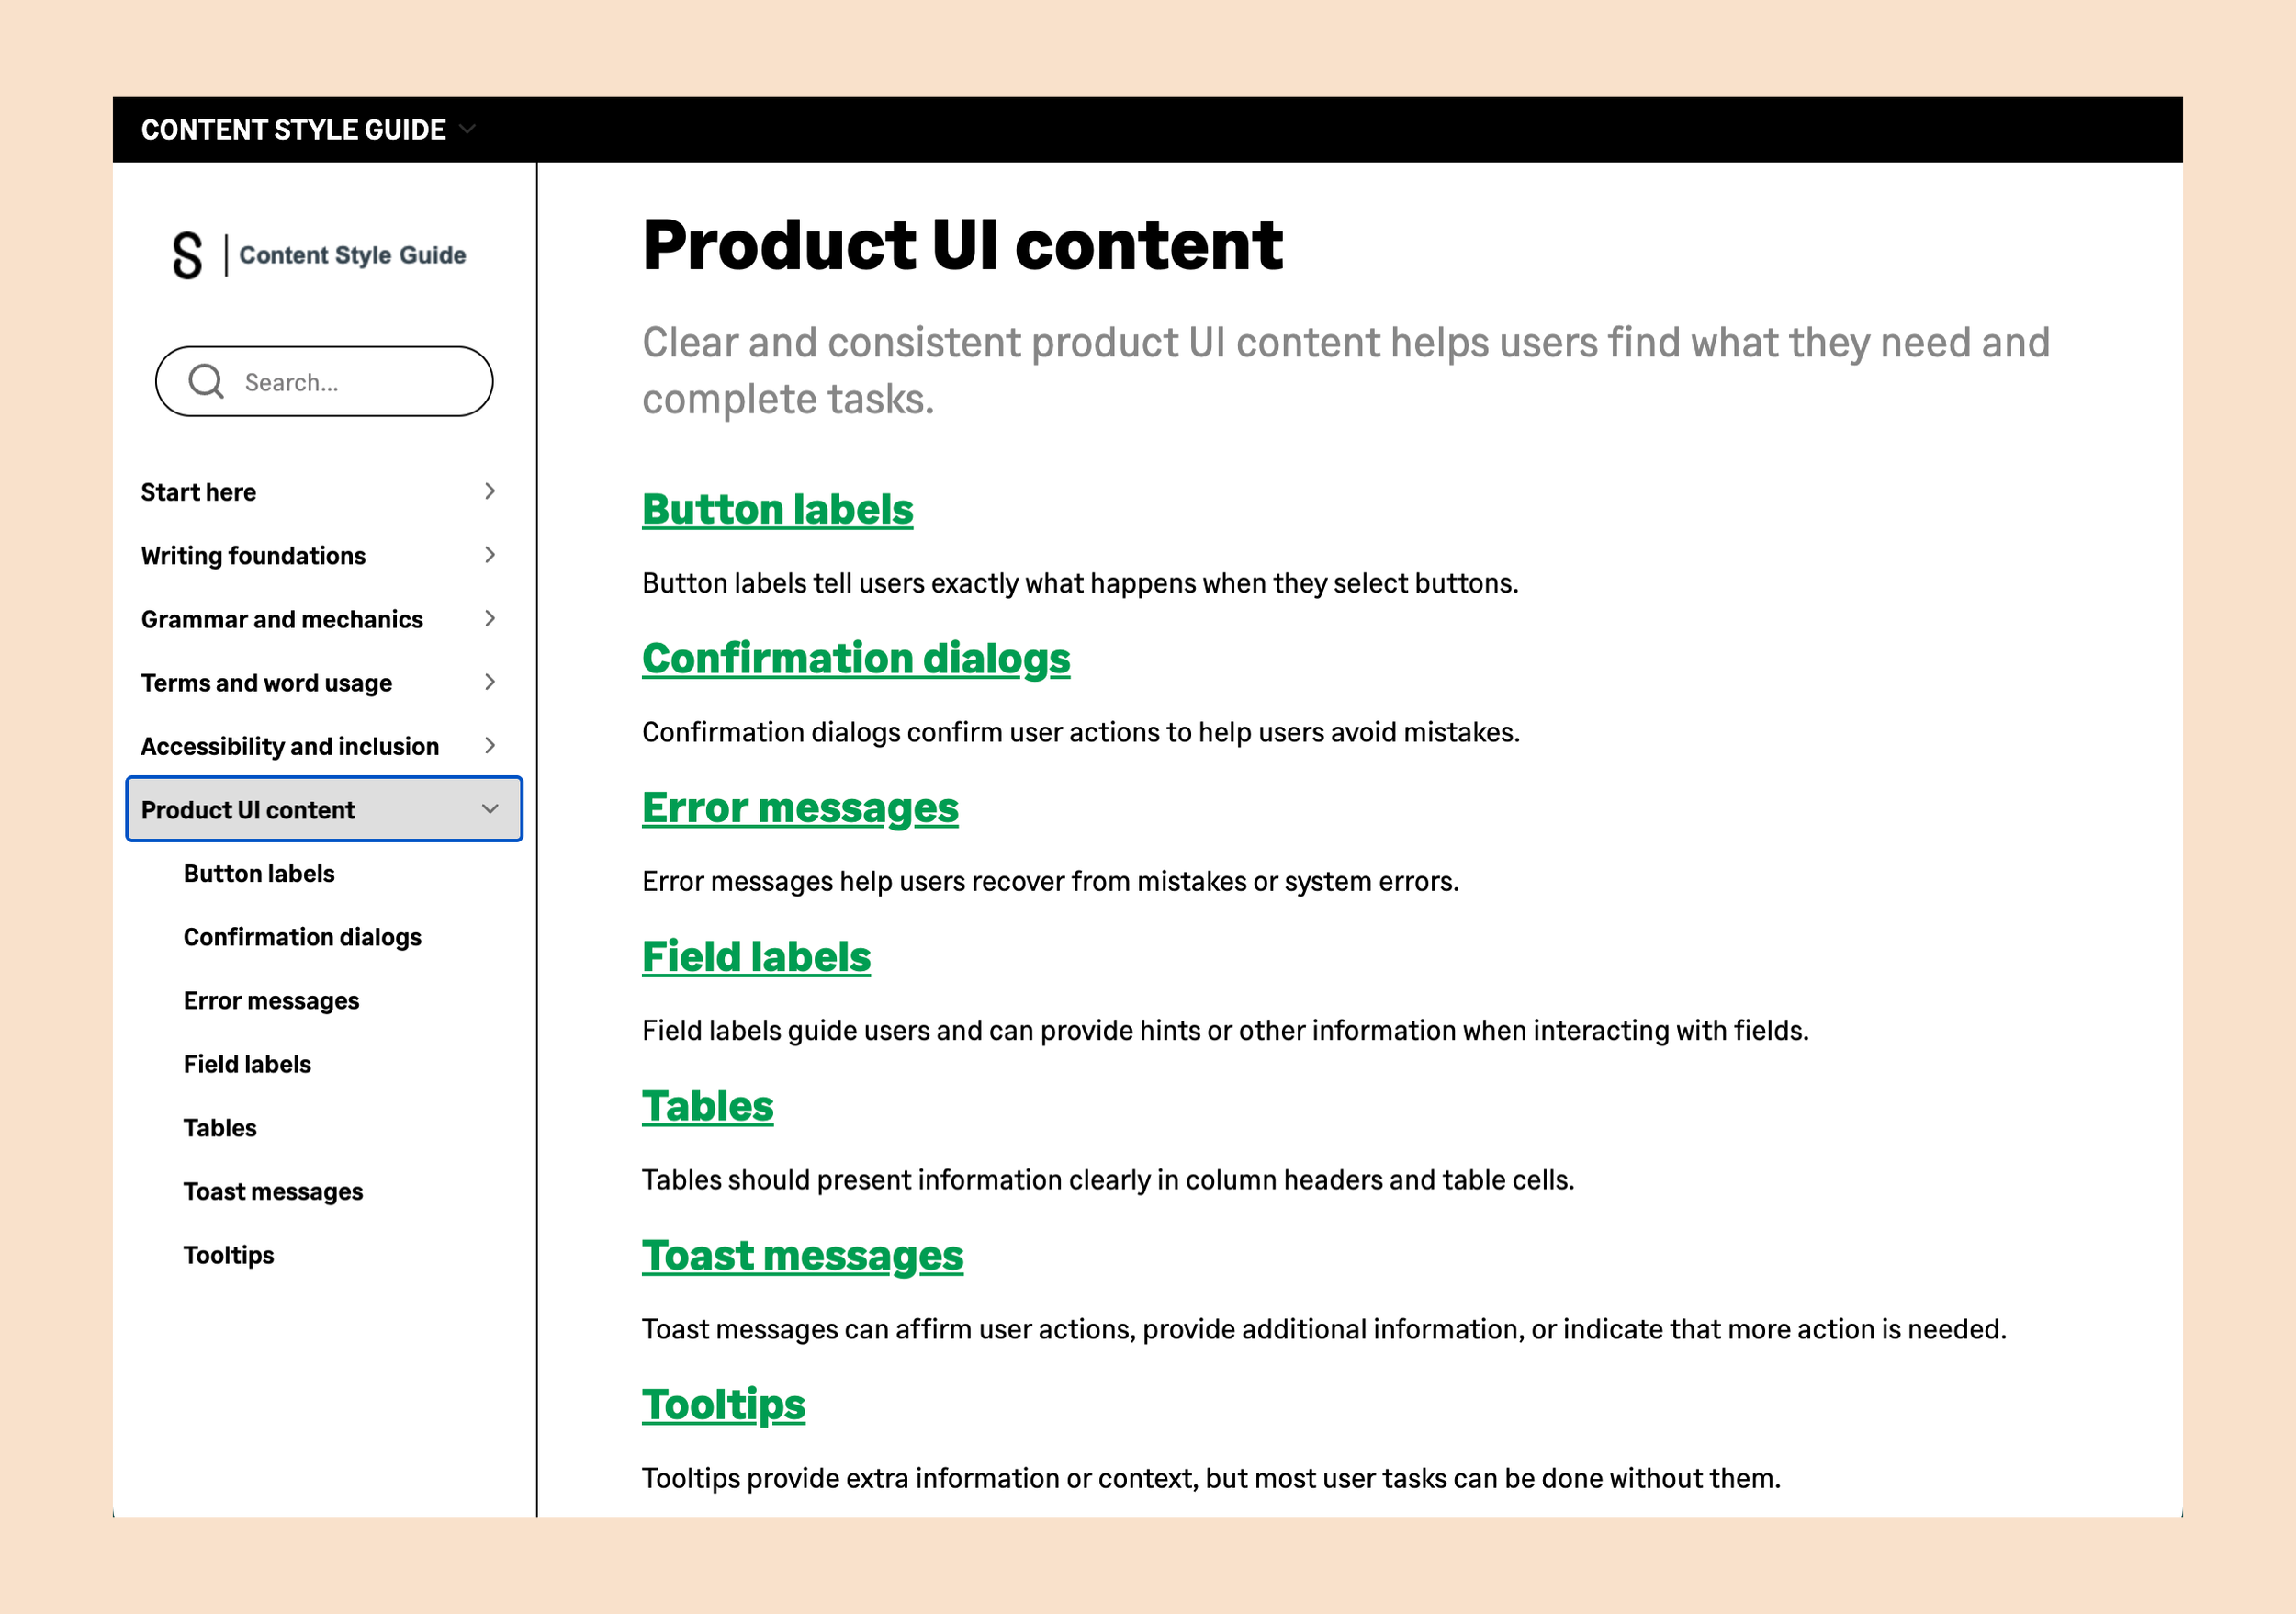This screenshot has width=2296, height=1614.
Task: Expand Terms and word usage chevron
Action: (489, 682)
